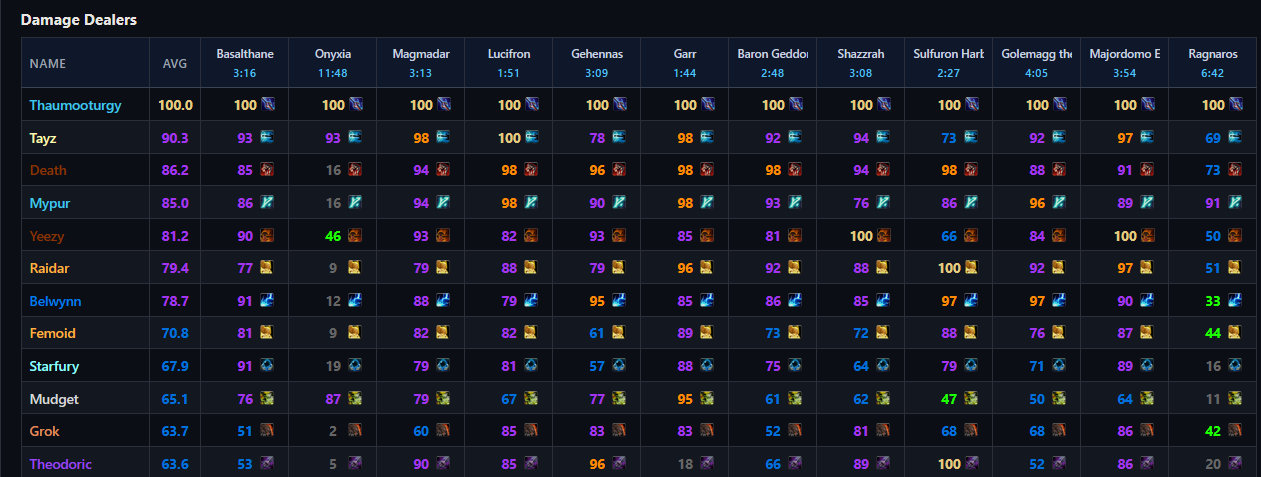The height and width of the screenshot is (477, 1261).
Task: Open player Death's profile link
Action: coord(48,170)
